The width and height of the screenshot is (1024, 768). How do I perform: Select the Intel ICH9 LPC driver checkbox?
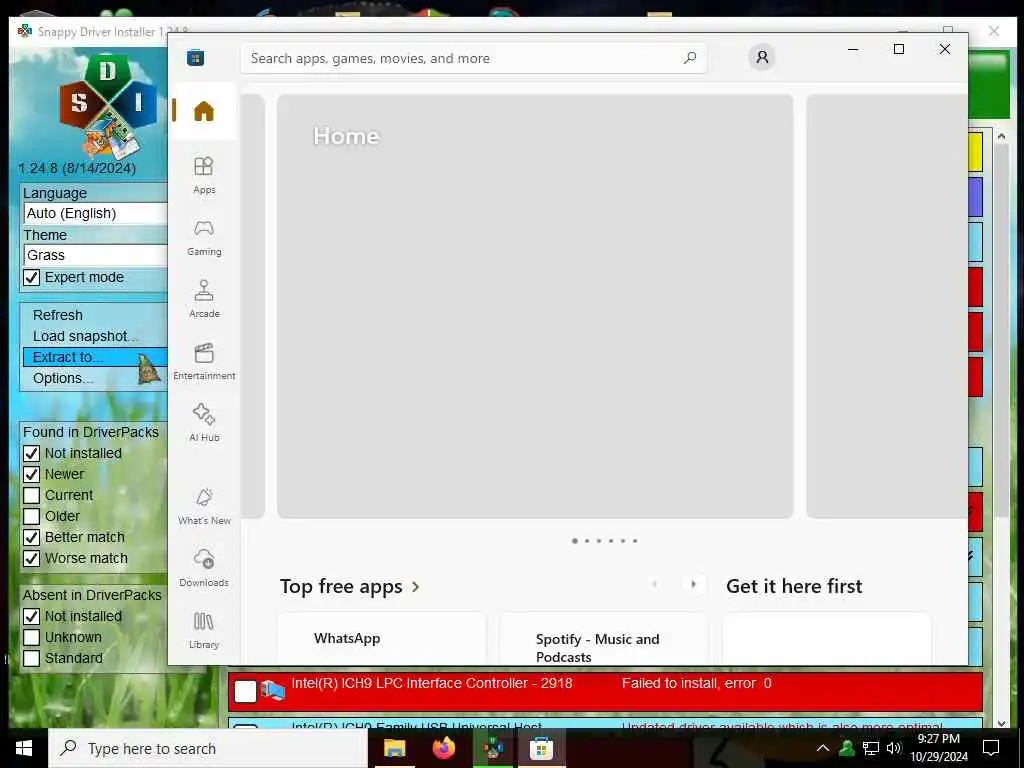pos(246,691)
